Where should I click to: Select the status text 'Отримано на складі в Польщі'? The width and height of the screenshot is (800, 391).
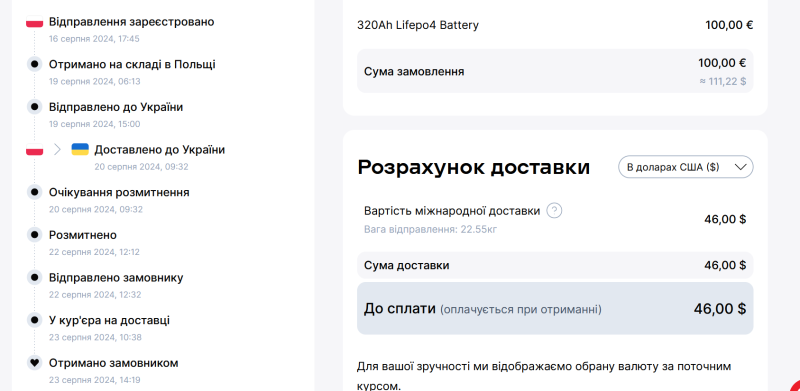click(x=132, y=64)
